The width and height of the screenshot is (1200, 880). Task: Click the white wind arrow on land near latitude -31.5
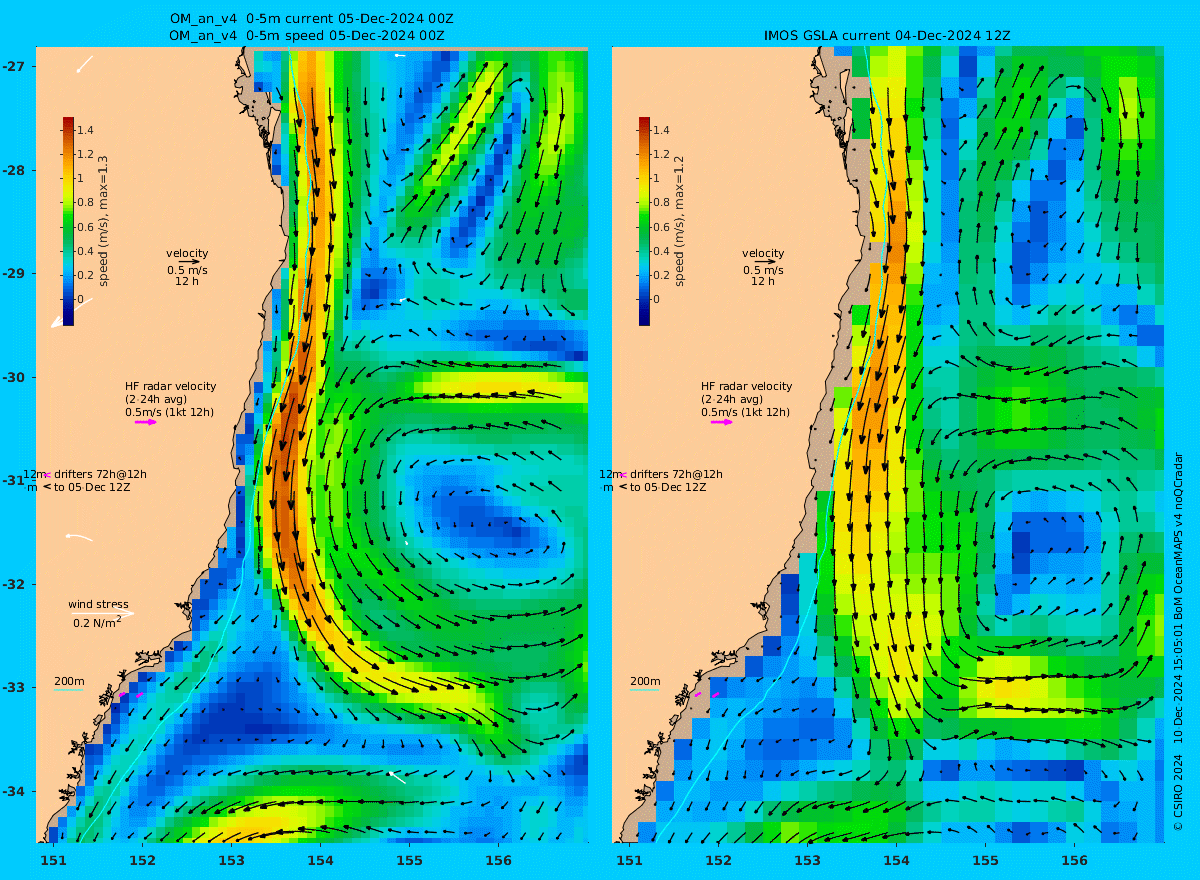tap(79, 537)
